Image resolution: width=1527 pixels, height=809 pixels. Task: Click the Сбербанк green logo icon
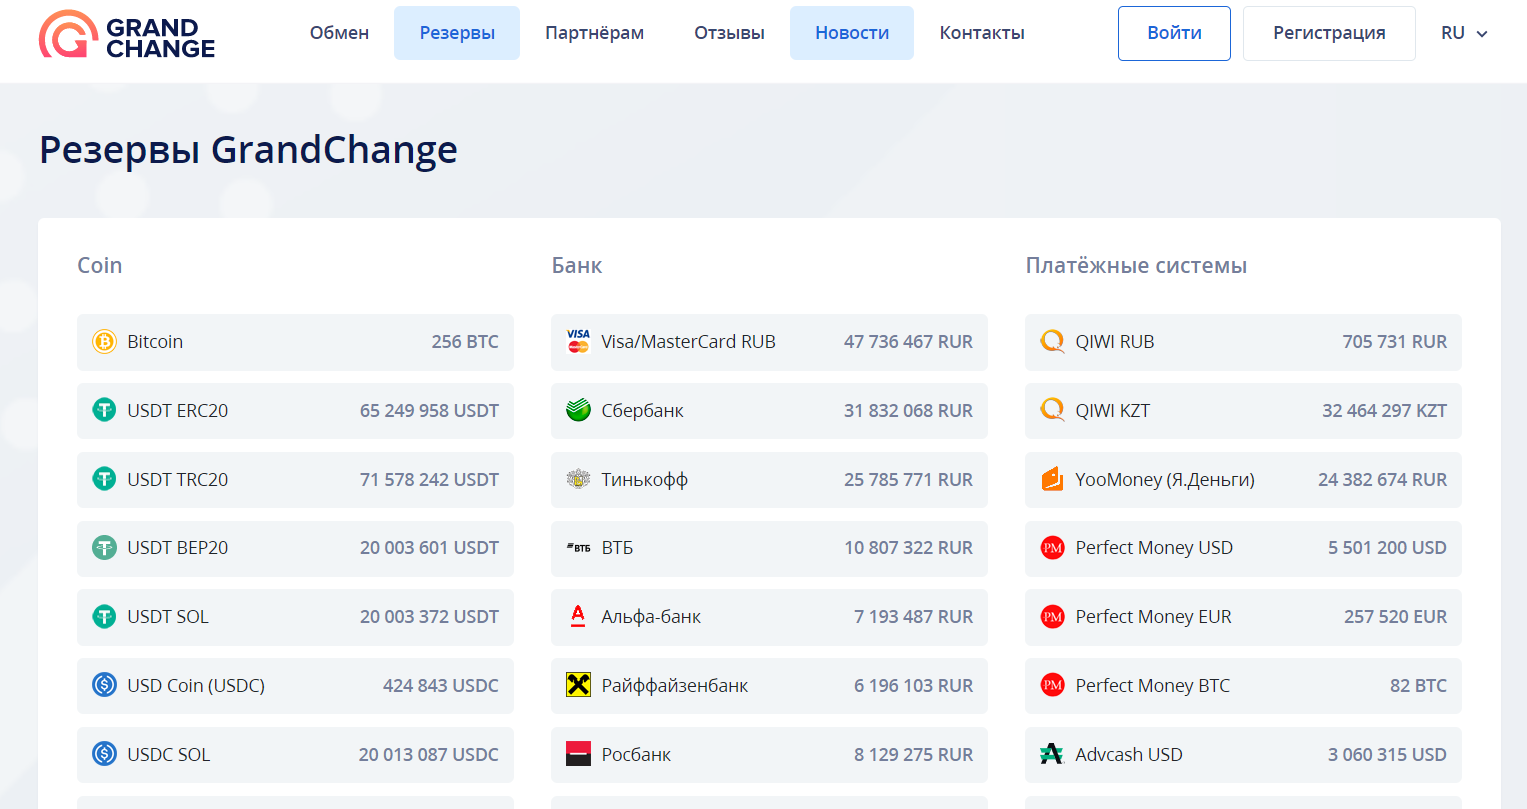(x=578, y=410)
